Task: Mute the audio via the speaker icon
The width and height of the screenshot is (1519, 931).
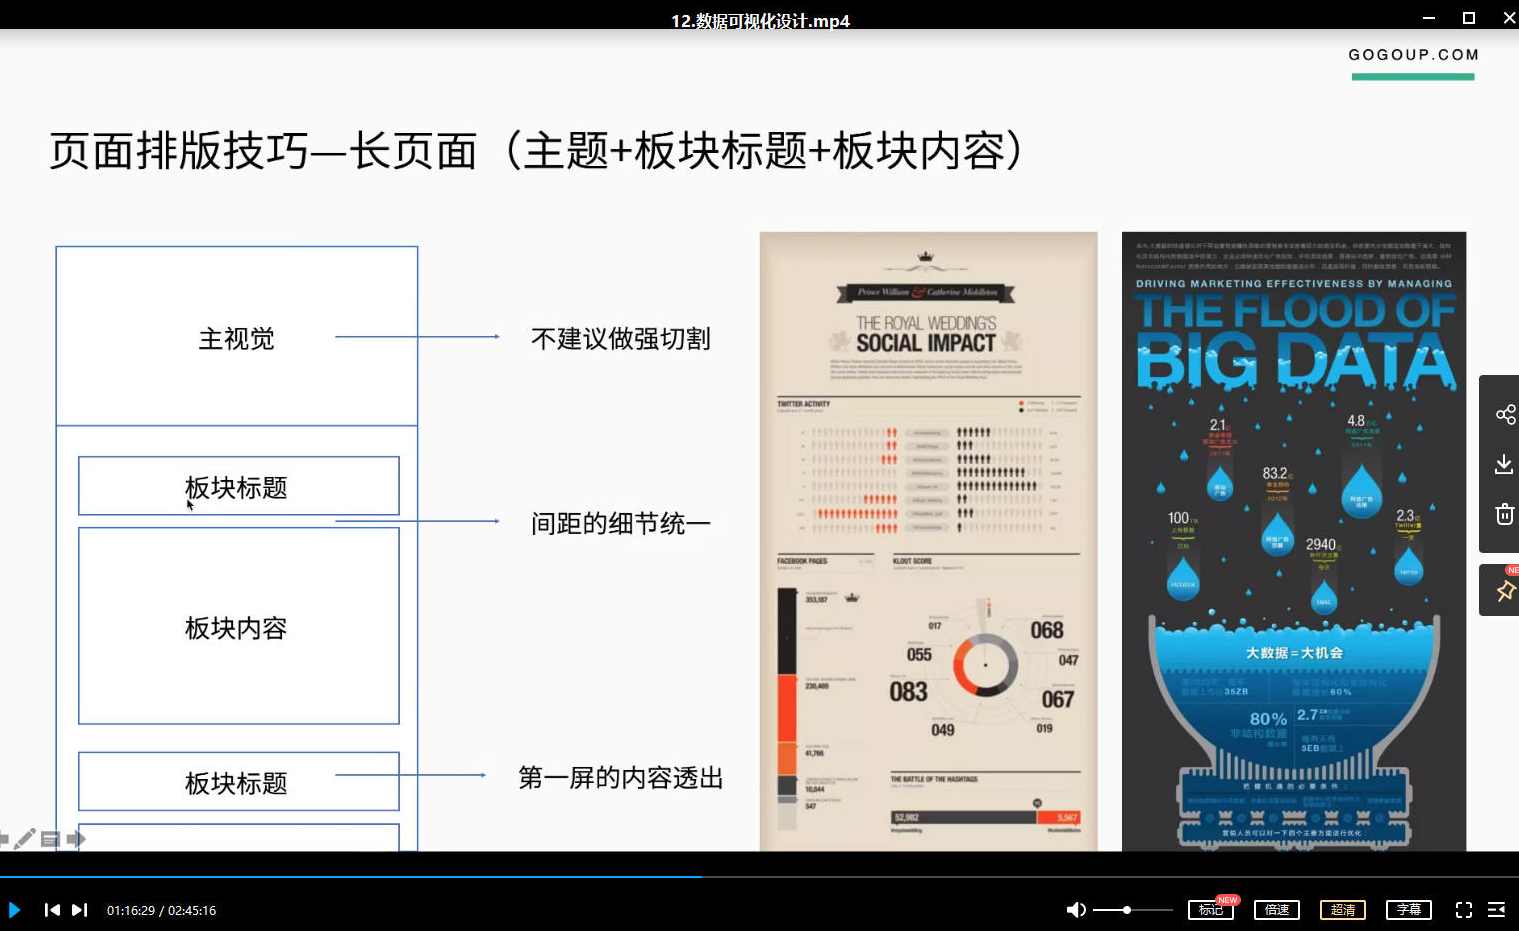Action: coord(1075,910)
